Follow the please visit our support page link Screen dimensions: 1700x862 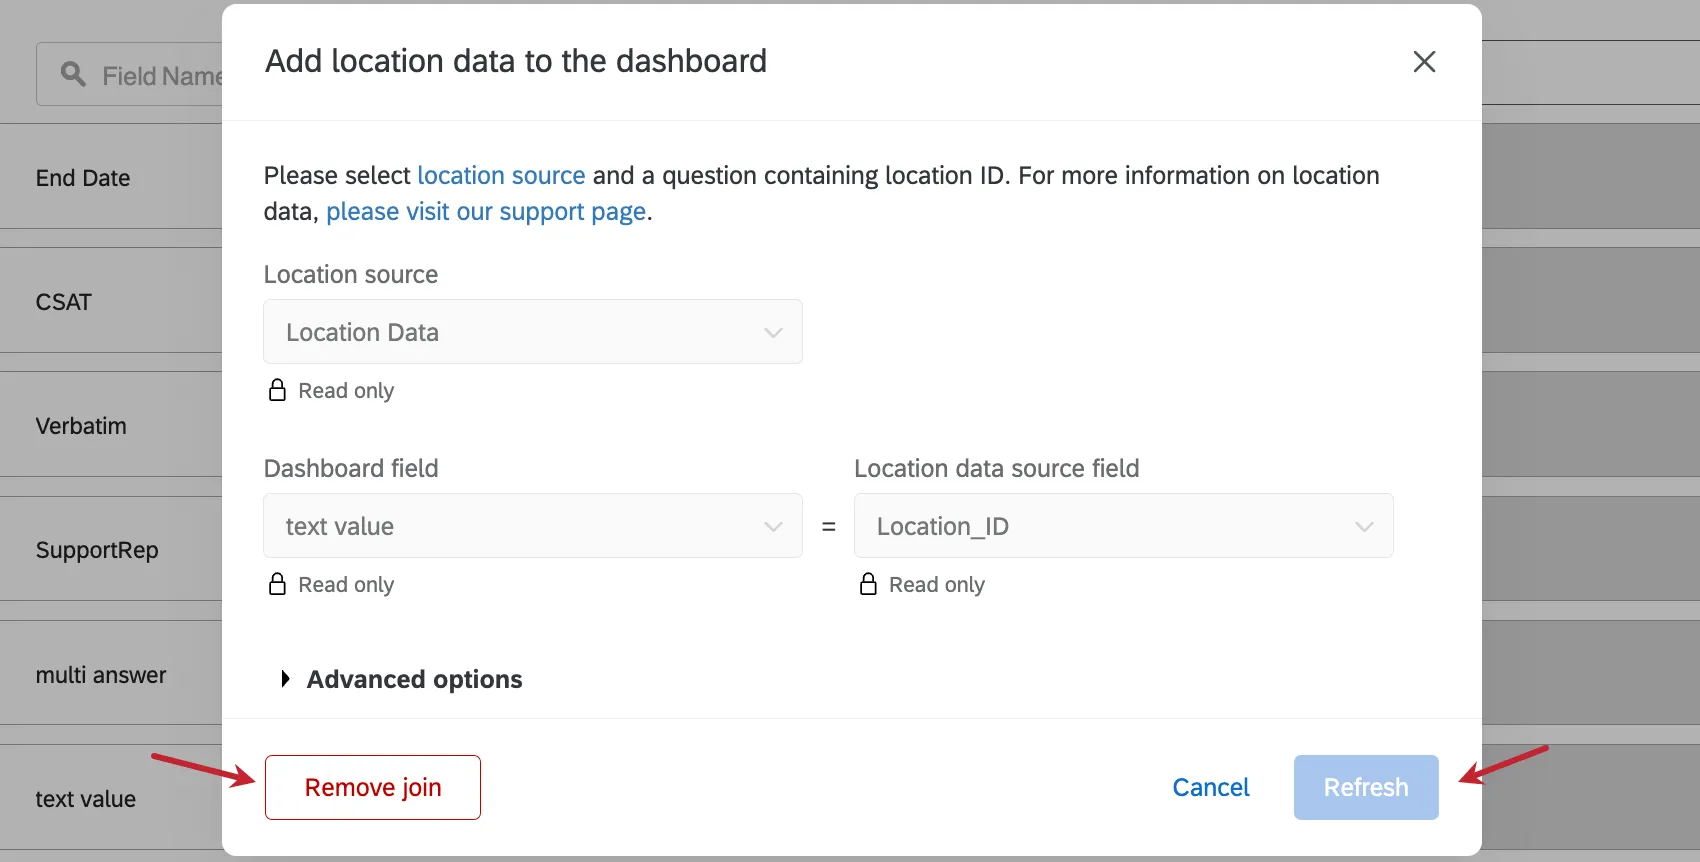pyautogui.click(x=485, y=212)
